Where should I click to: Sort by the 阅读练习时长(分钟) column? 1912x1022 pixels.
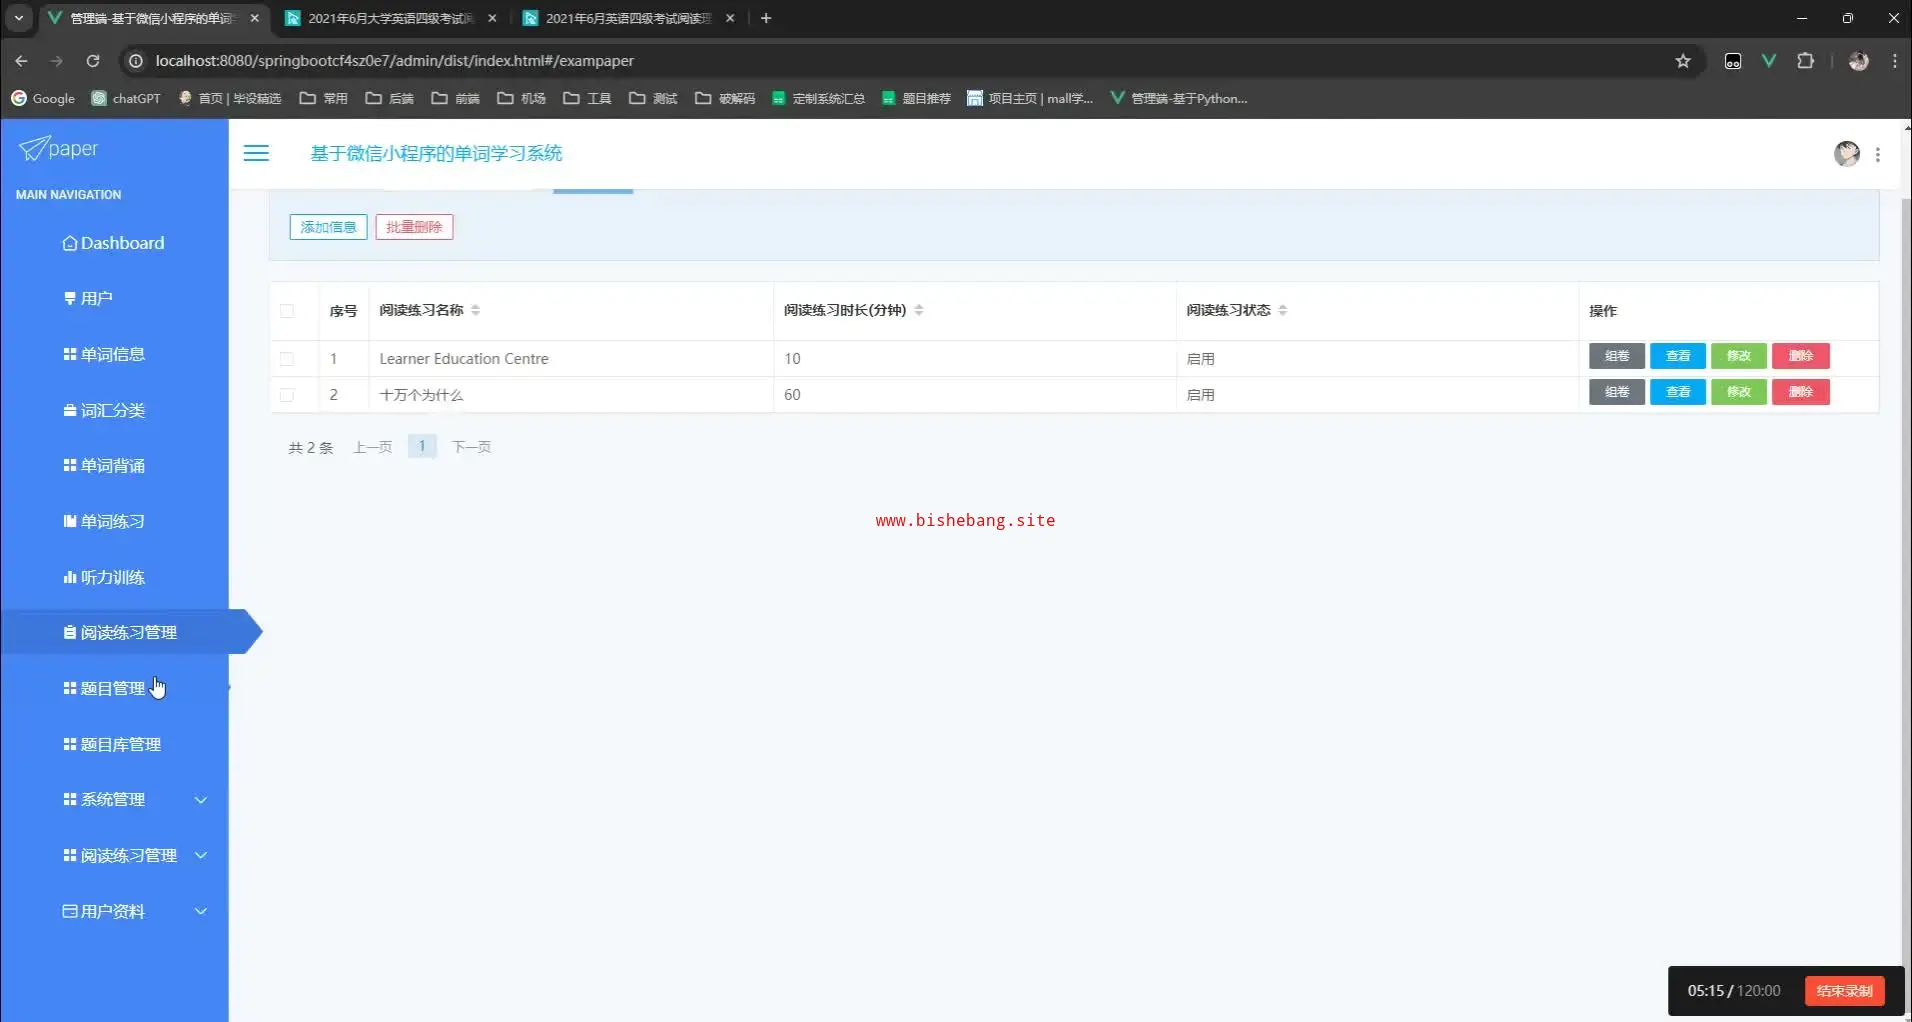919,310
